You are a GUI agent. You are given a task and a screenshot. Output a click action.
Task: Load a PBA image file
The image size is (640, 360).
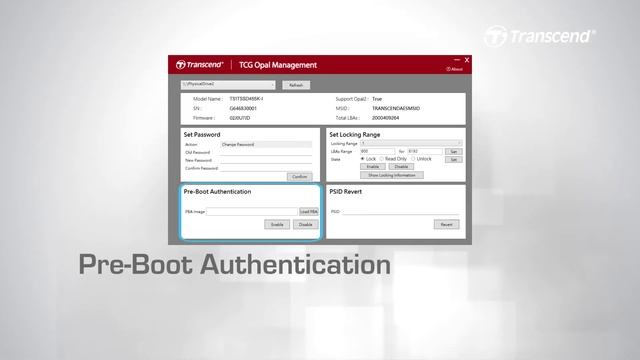(309, 211)
